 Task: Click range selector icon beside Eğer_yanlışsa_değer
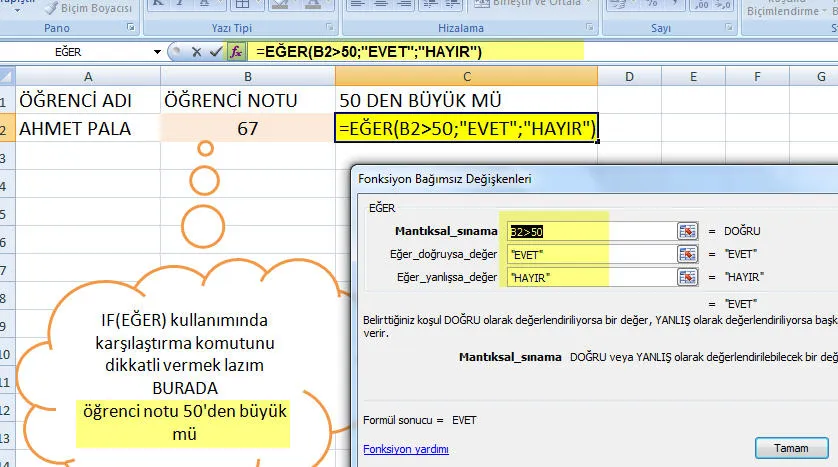click(x=686, y=277)
